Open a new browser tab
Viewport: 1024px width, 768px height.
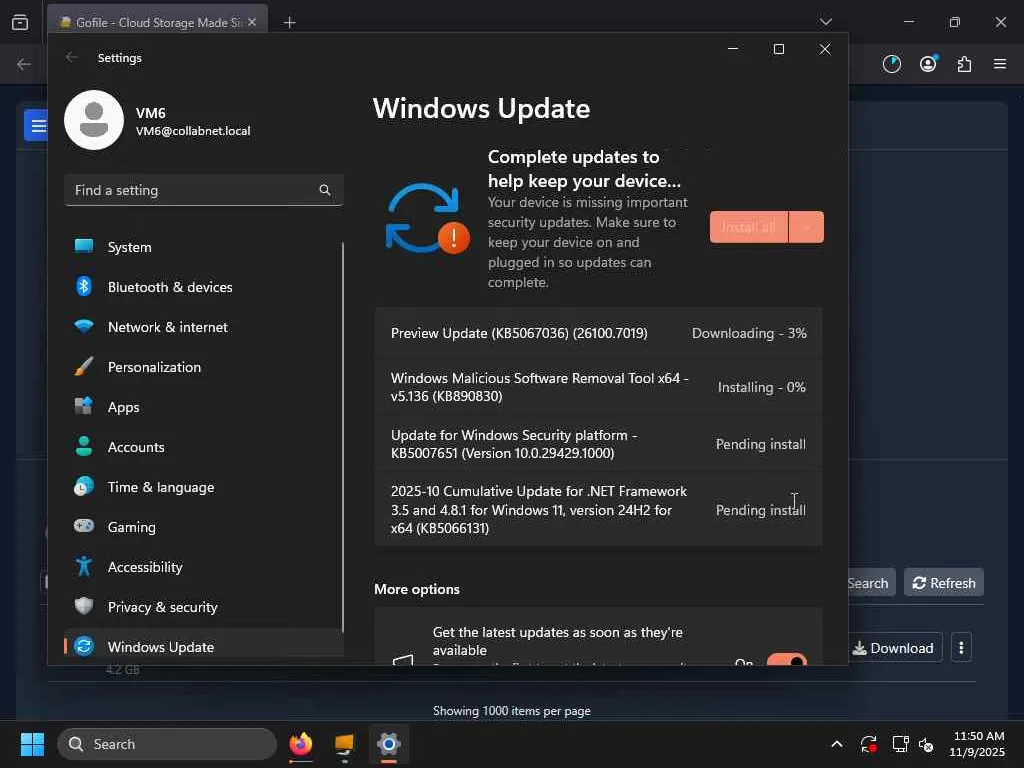click(289, 22)
